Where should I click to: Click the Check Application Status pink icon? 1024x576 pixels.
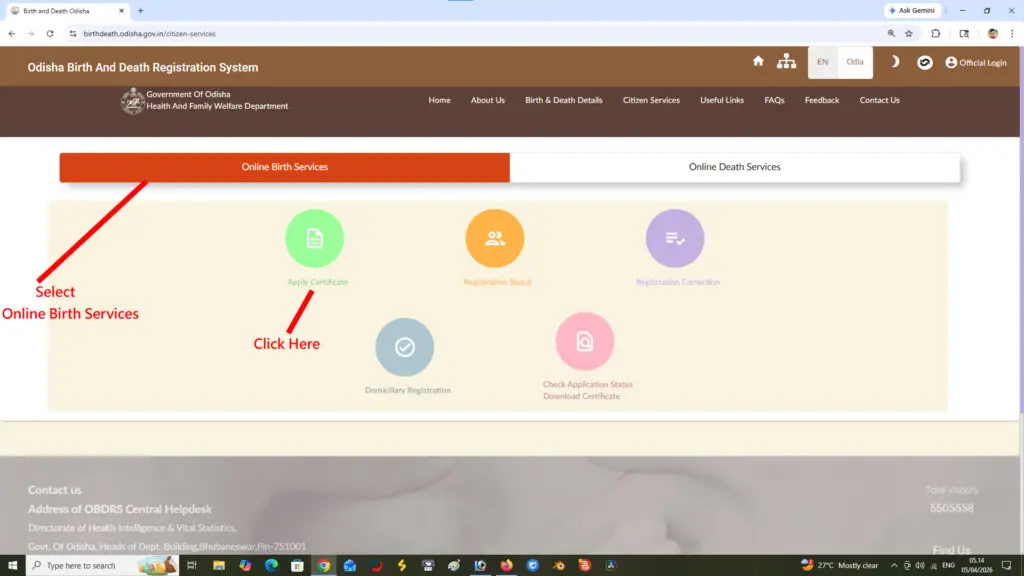point(585,342)
